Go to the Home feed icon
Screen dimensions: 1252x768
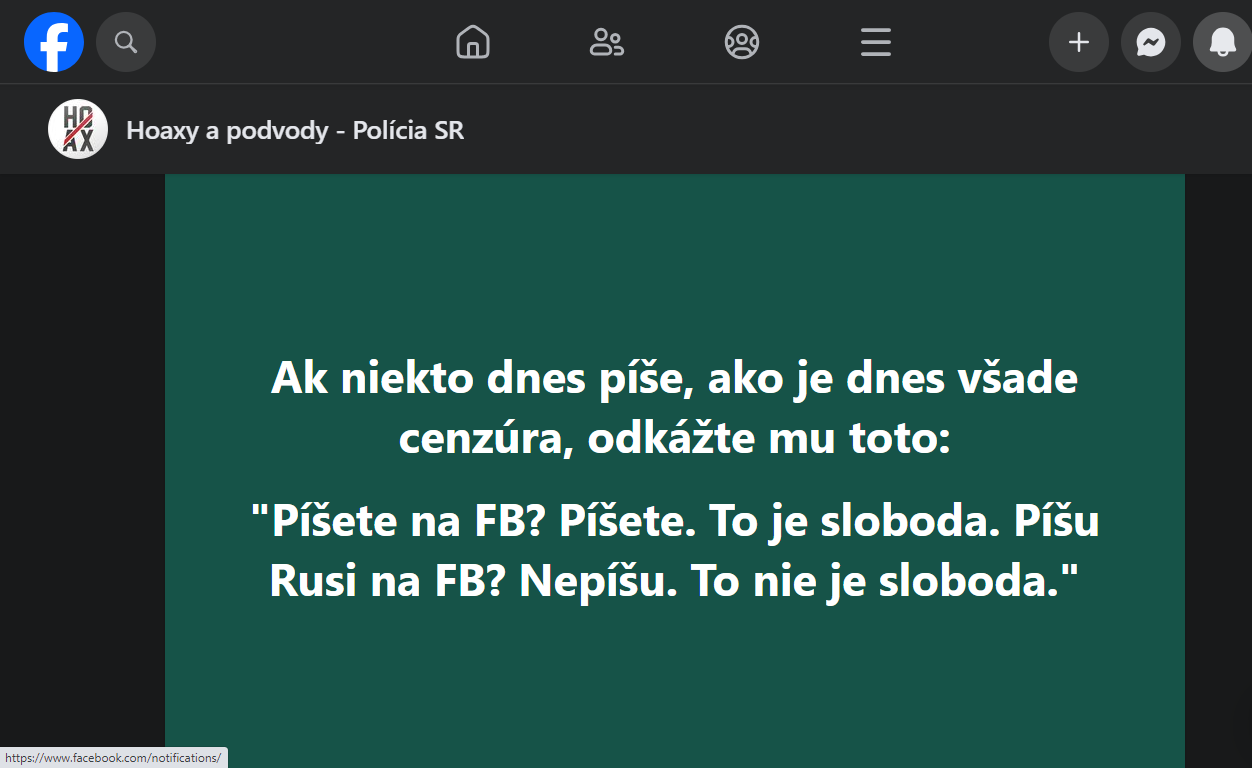[x=473, y=42]
